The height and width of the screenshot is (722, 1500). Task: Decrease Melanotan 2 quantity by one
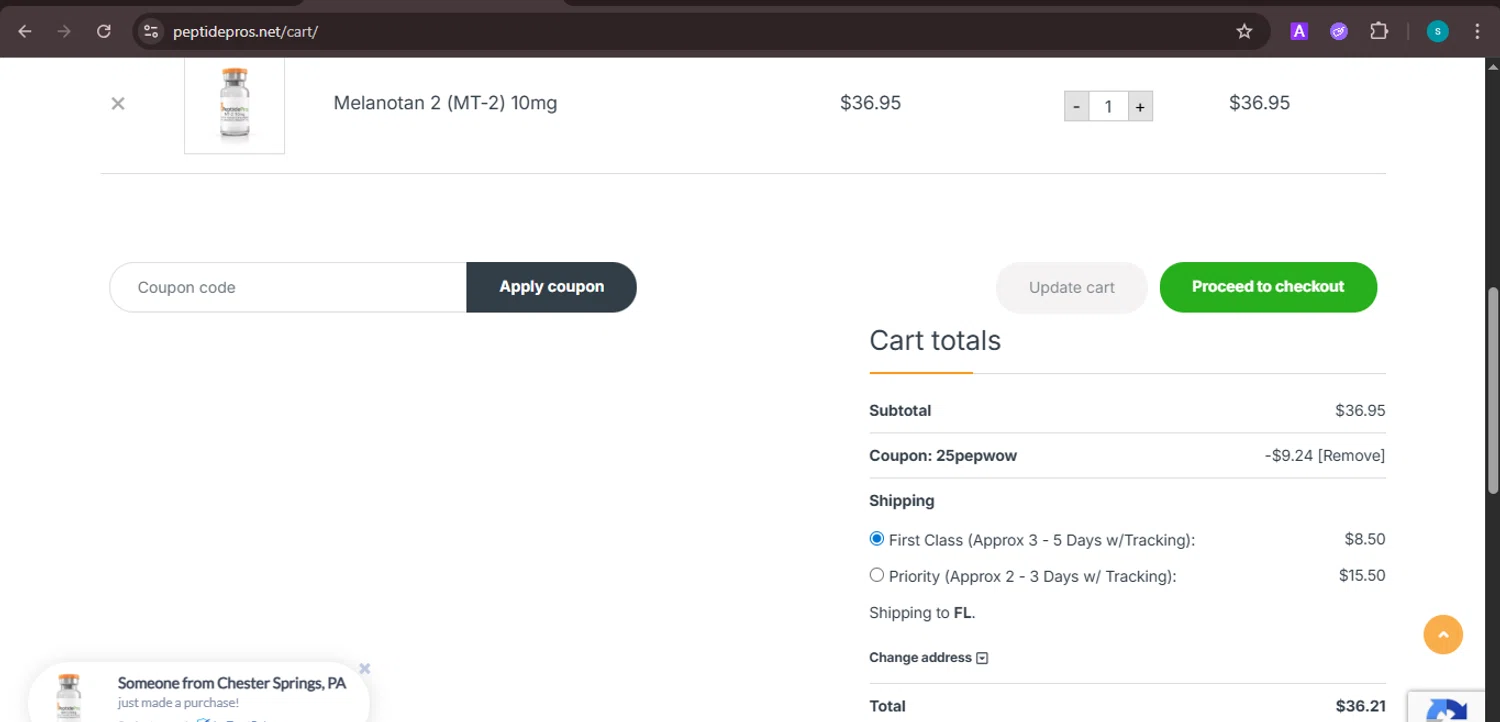(x=1076, y=106)
